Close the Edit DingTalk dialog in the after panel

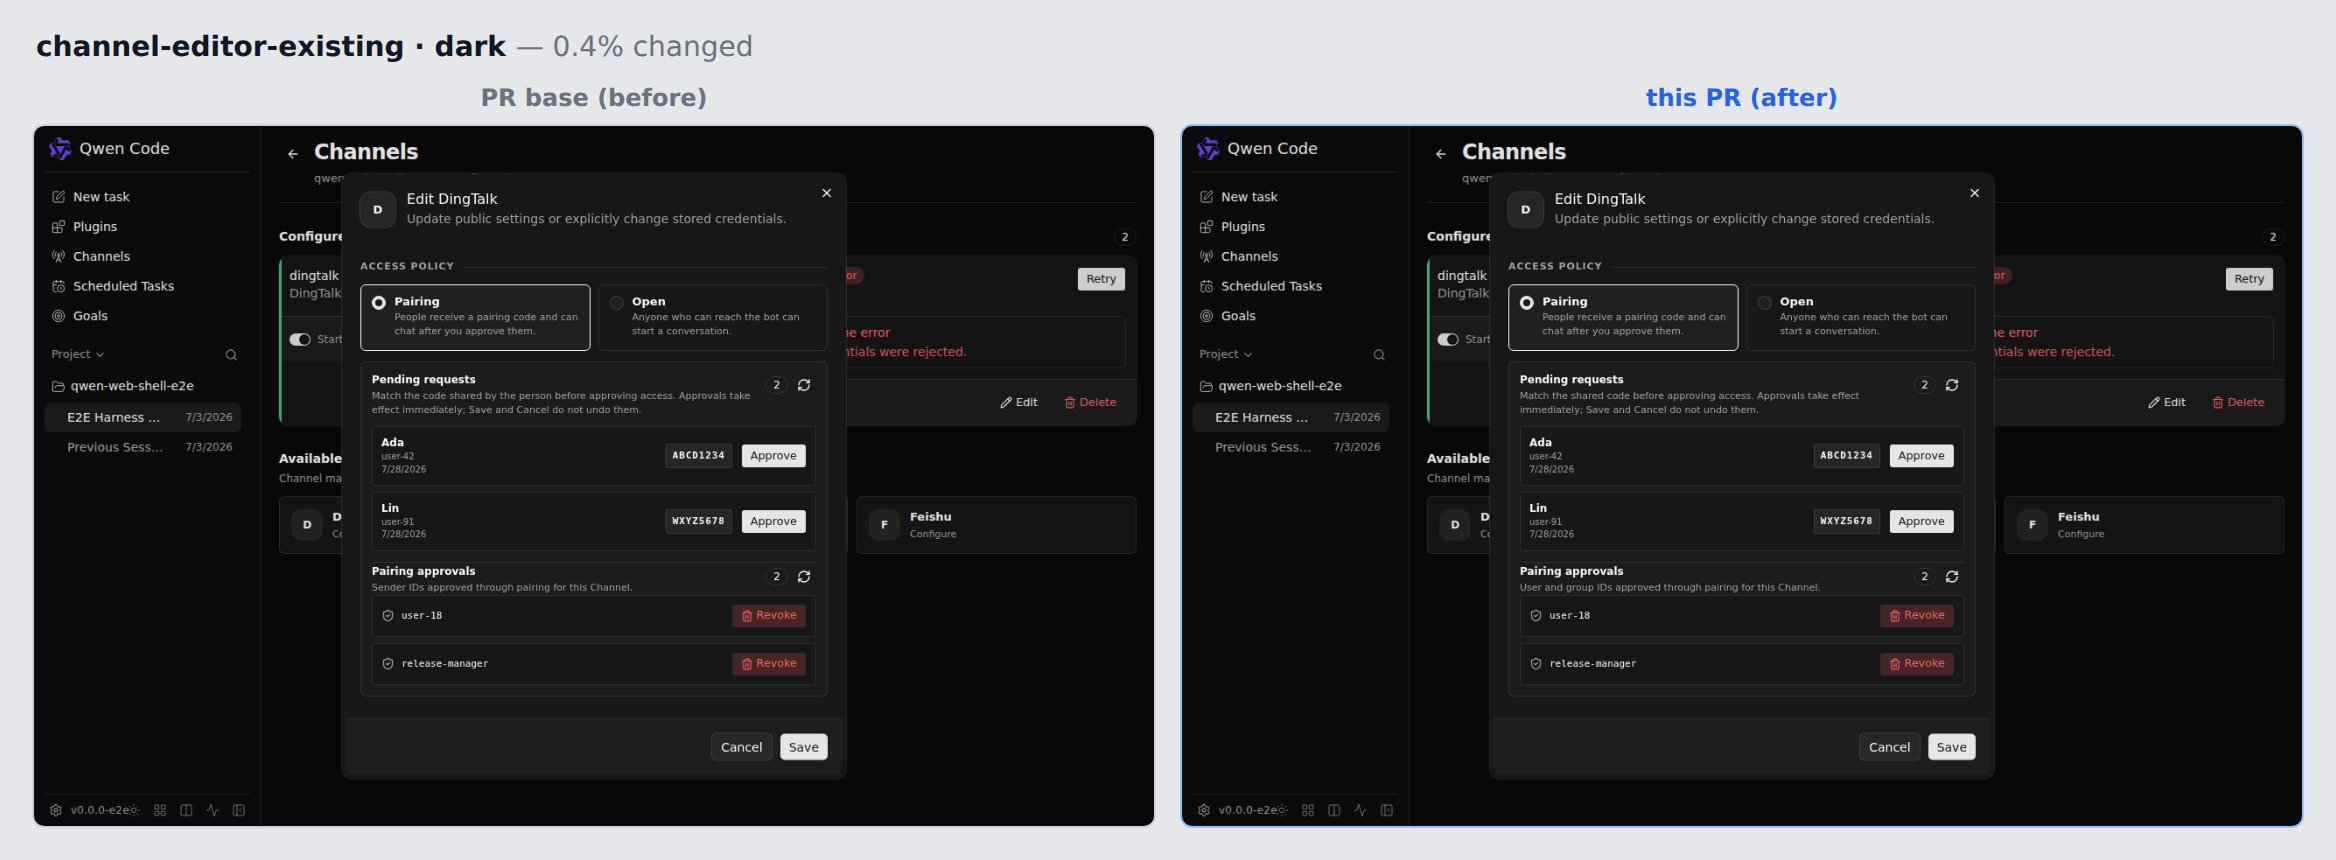[1975, 193]
